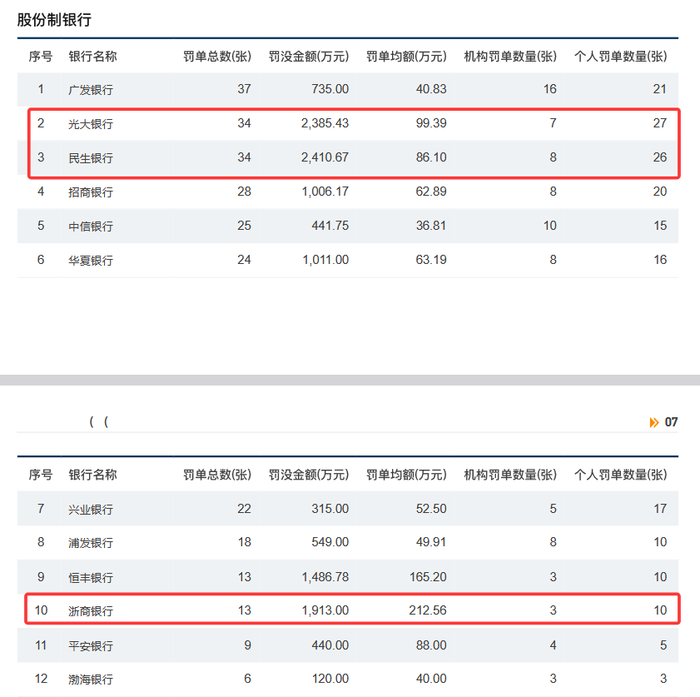
Task: Click the 120.00 penalty amount cell
Action: [330, 679]
